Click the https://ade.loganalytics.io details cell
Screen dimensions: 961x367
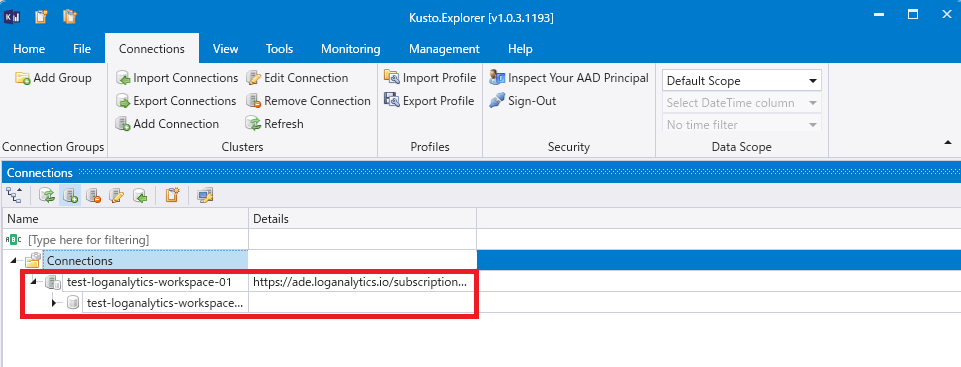click(363, 282)
